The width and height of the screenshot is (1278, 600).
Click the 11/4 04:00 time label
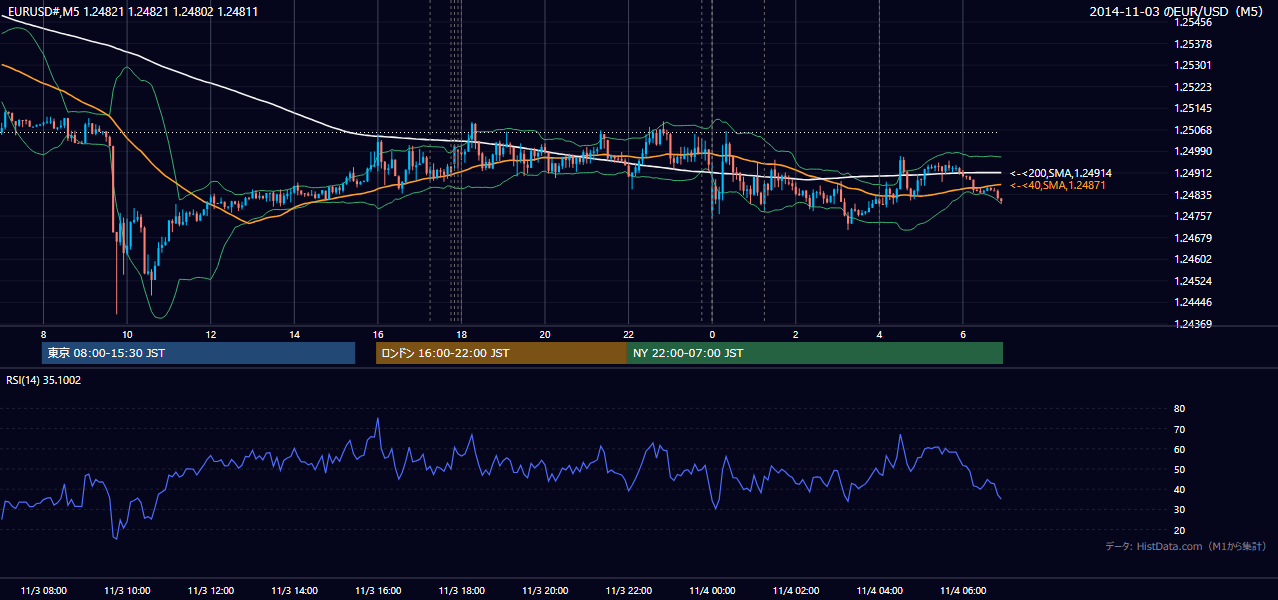[x=879, y=591]
